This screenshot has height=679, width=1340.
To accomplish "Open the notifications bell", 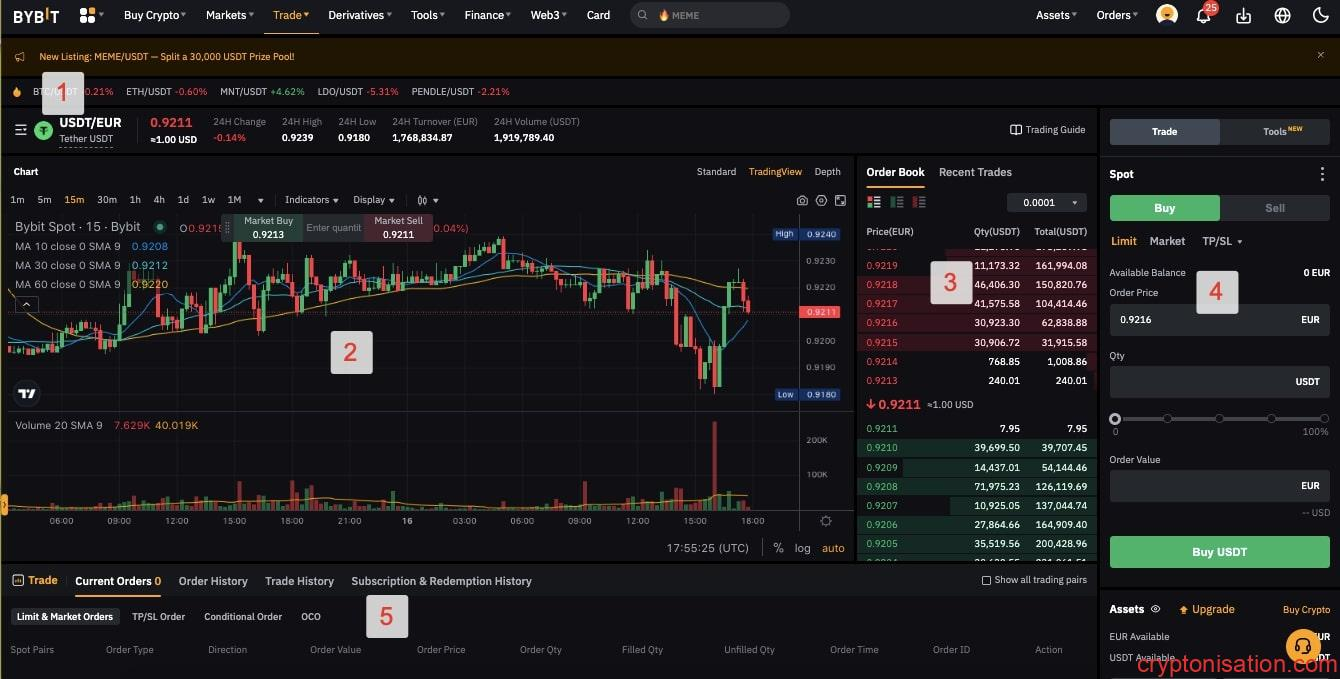I will 1203,15.
